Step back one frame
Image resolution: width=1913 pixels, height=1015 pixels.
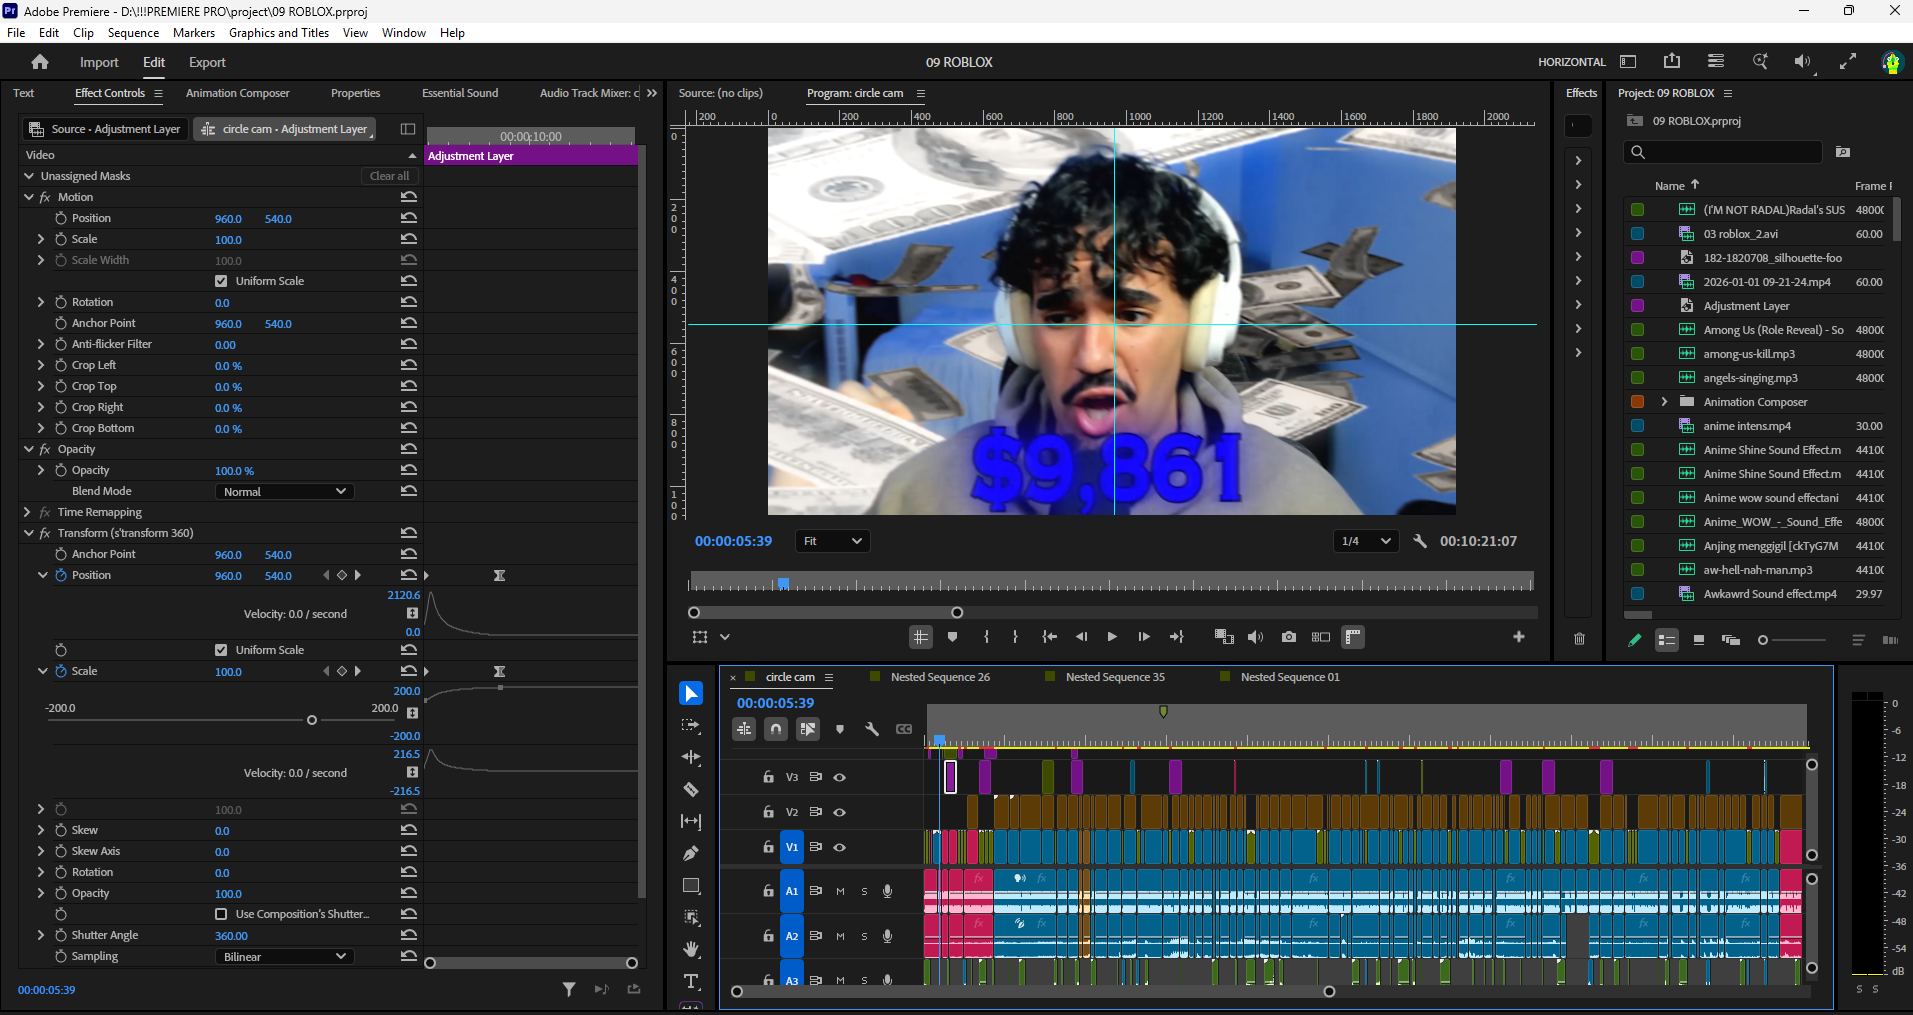click(x=1081, y=637)
